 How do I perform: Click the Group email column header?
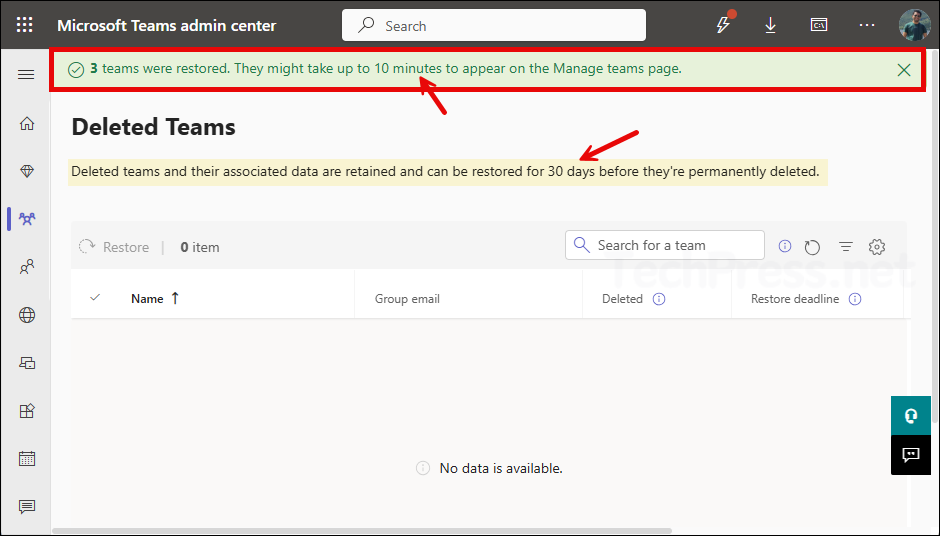point(407,299)
